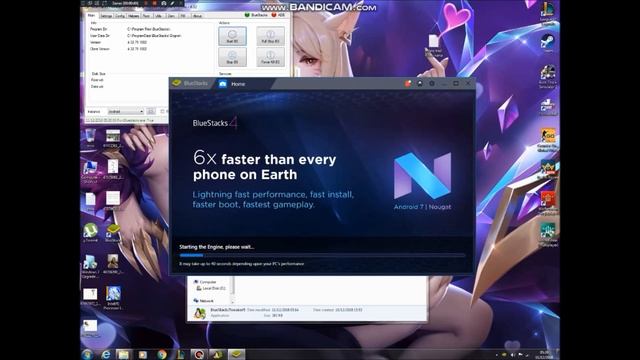Switch to the Main tab in Tweaker

pyautogui.click(x=92, y=16)
